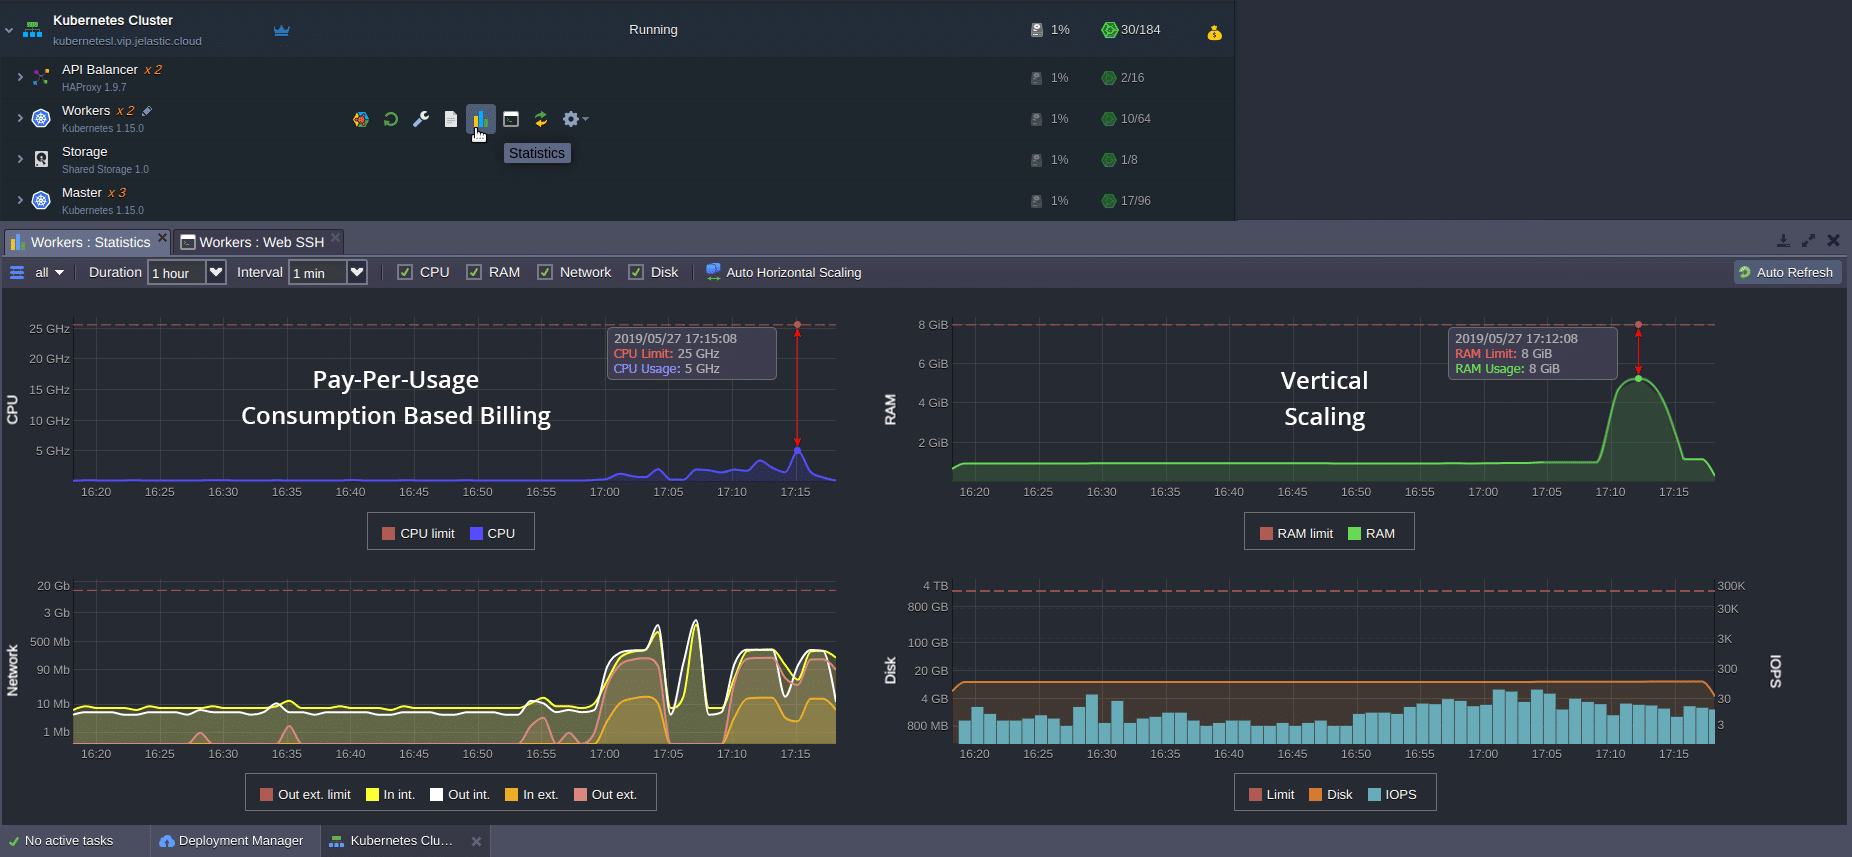Open Config wrench icon for Workers

[421, 119]
